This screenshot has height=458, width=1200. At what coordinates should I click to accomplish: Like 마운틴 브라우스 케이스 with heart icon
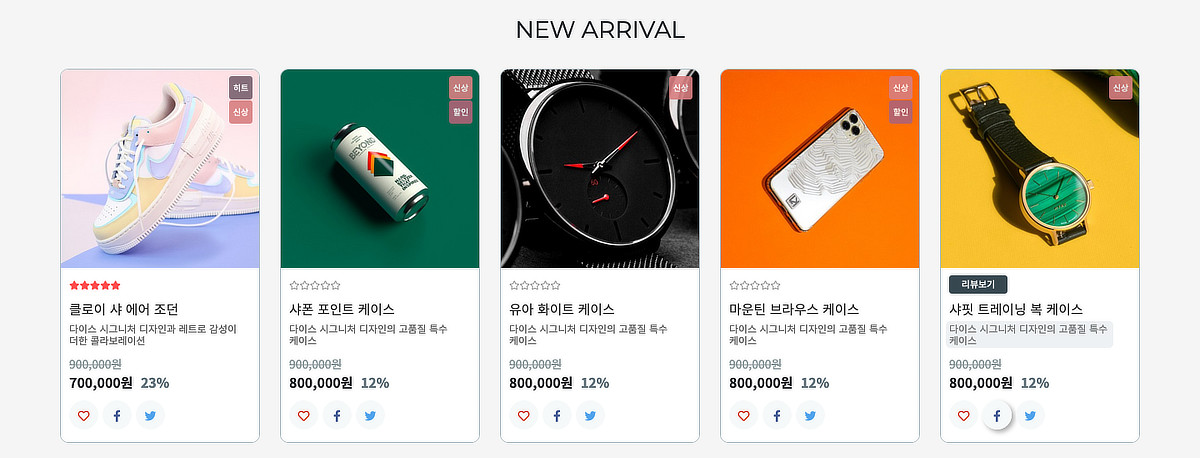click(744, 416)
